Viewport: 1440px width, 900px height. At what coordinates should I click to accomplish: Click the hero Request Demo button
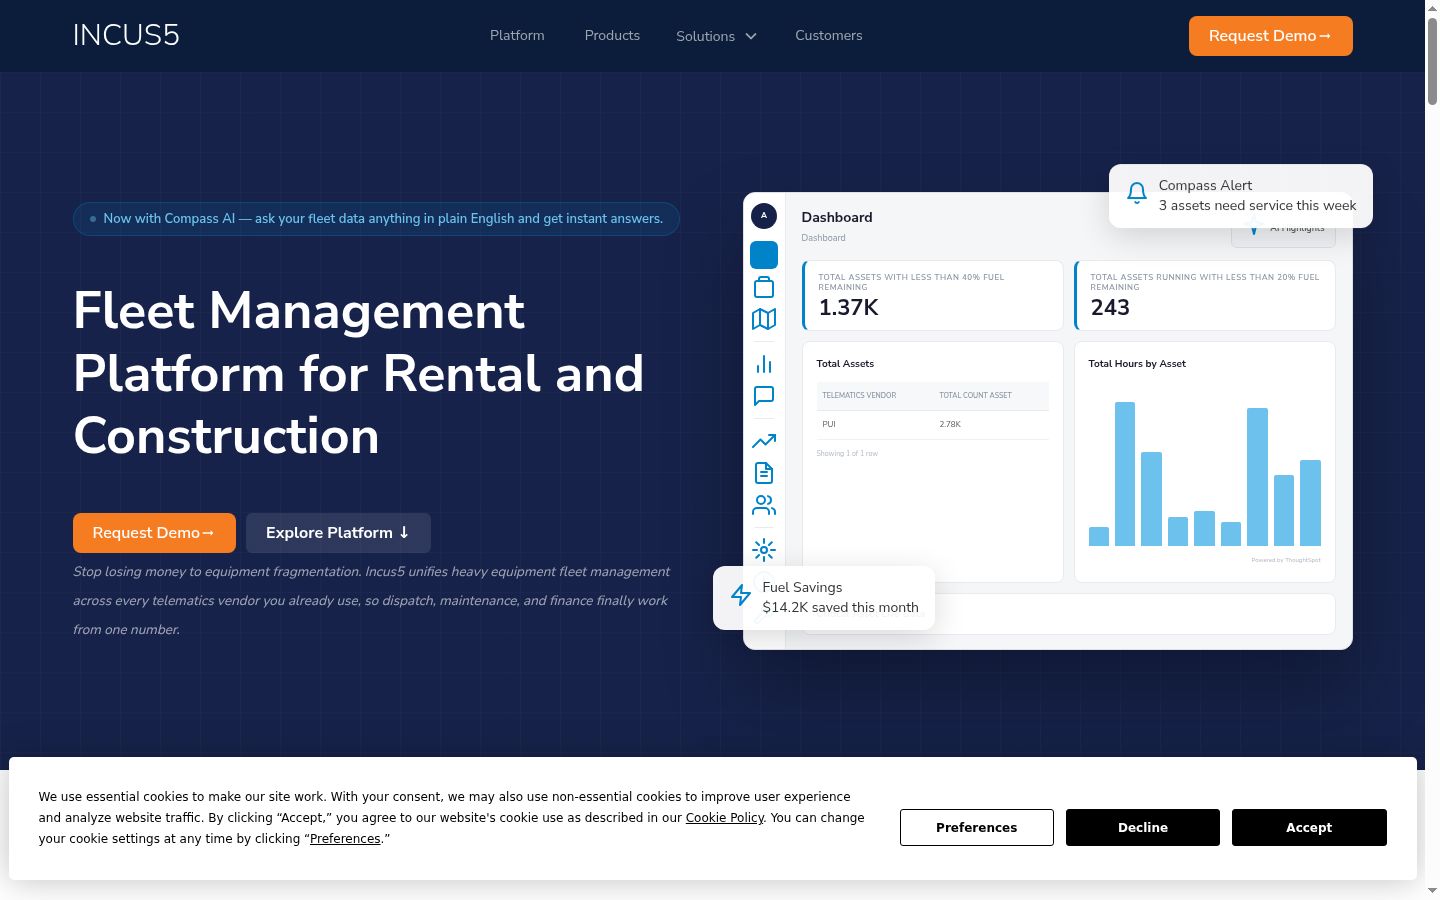click(154, 533)
